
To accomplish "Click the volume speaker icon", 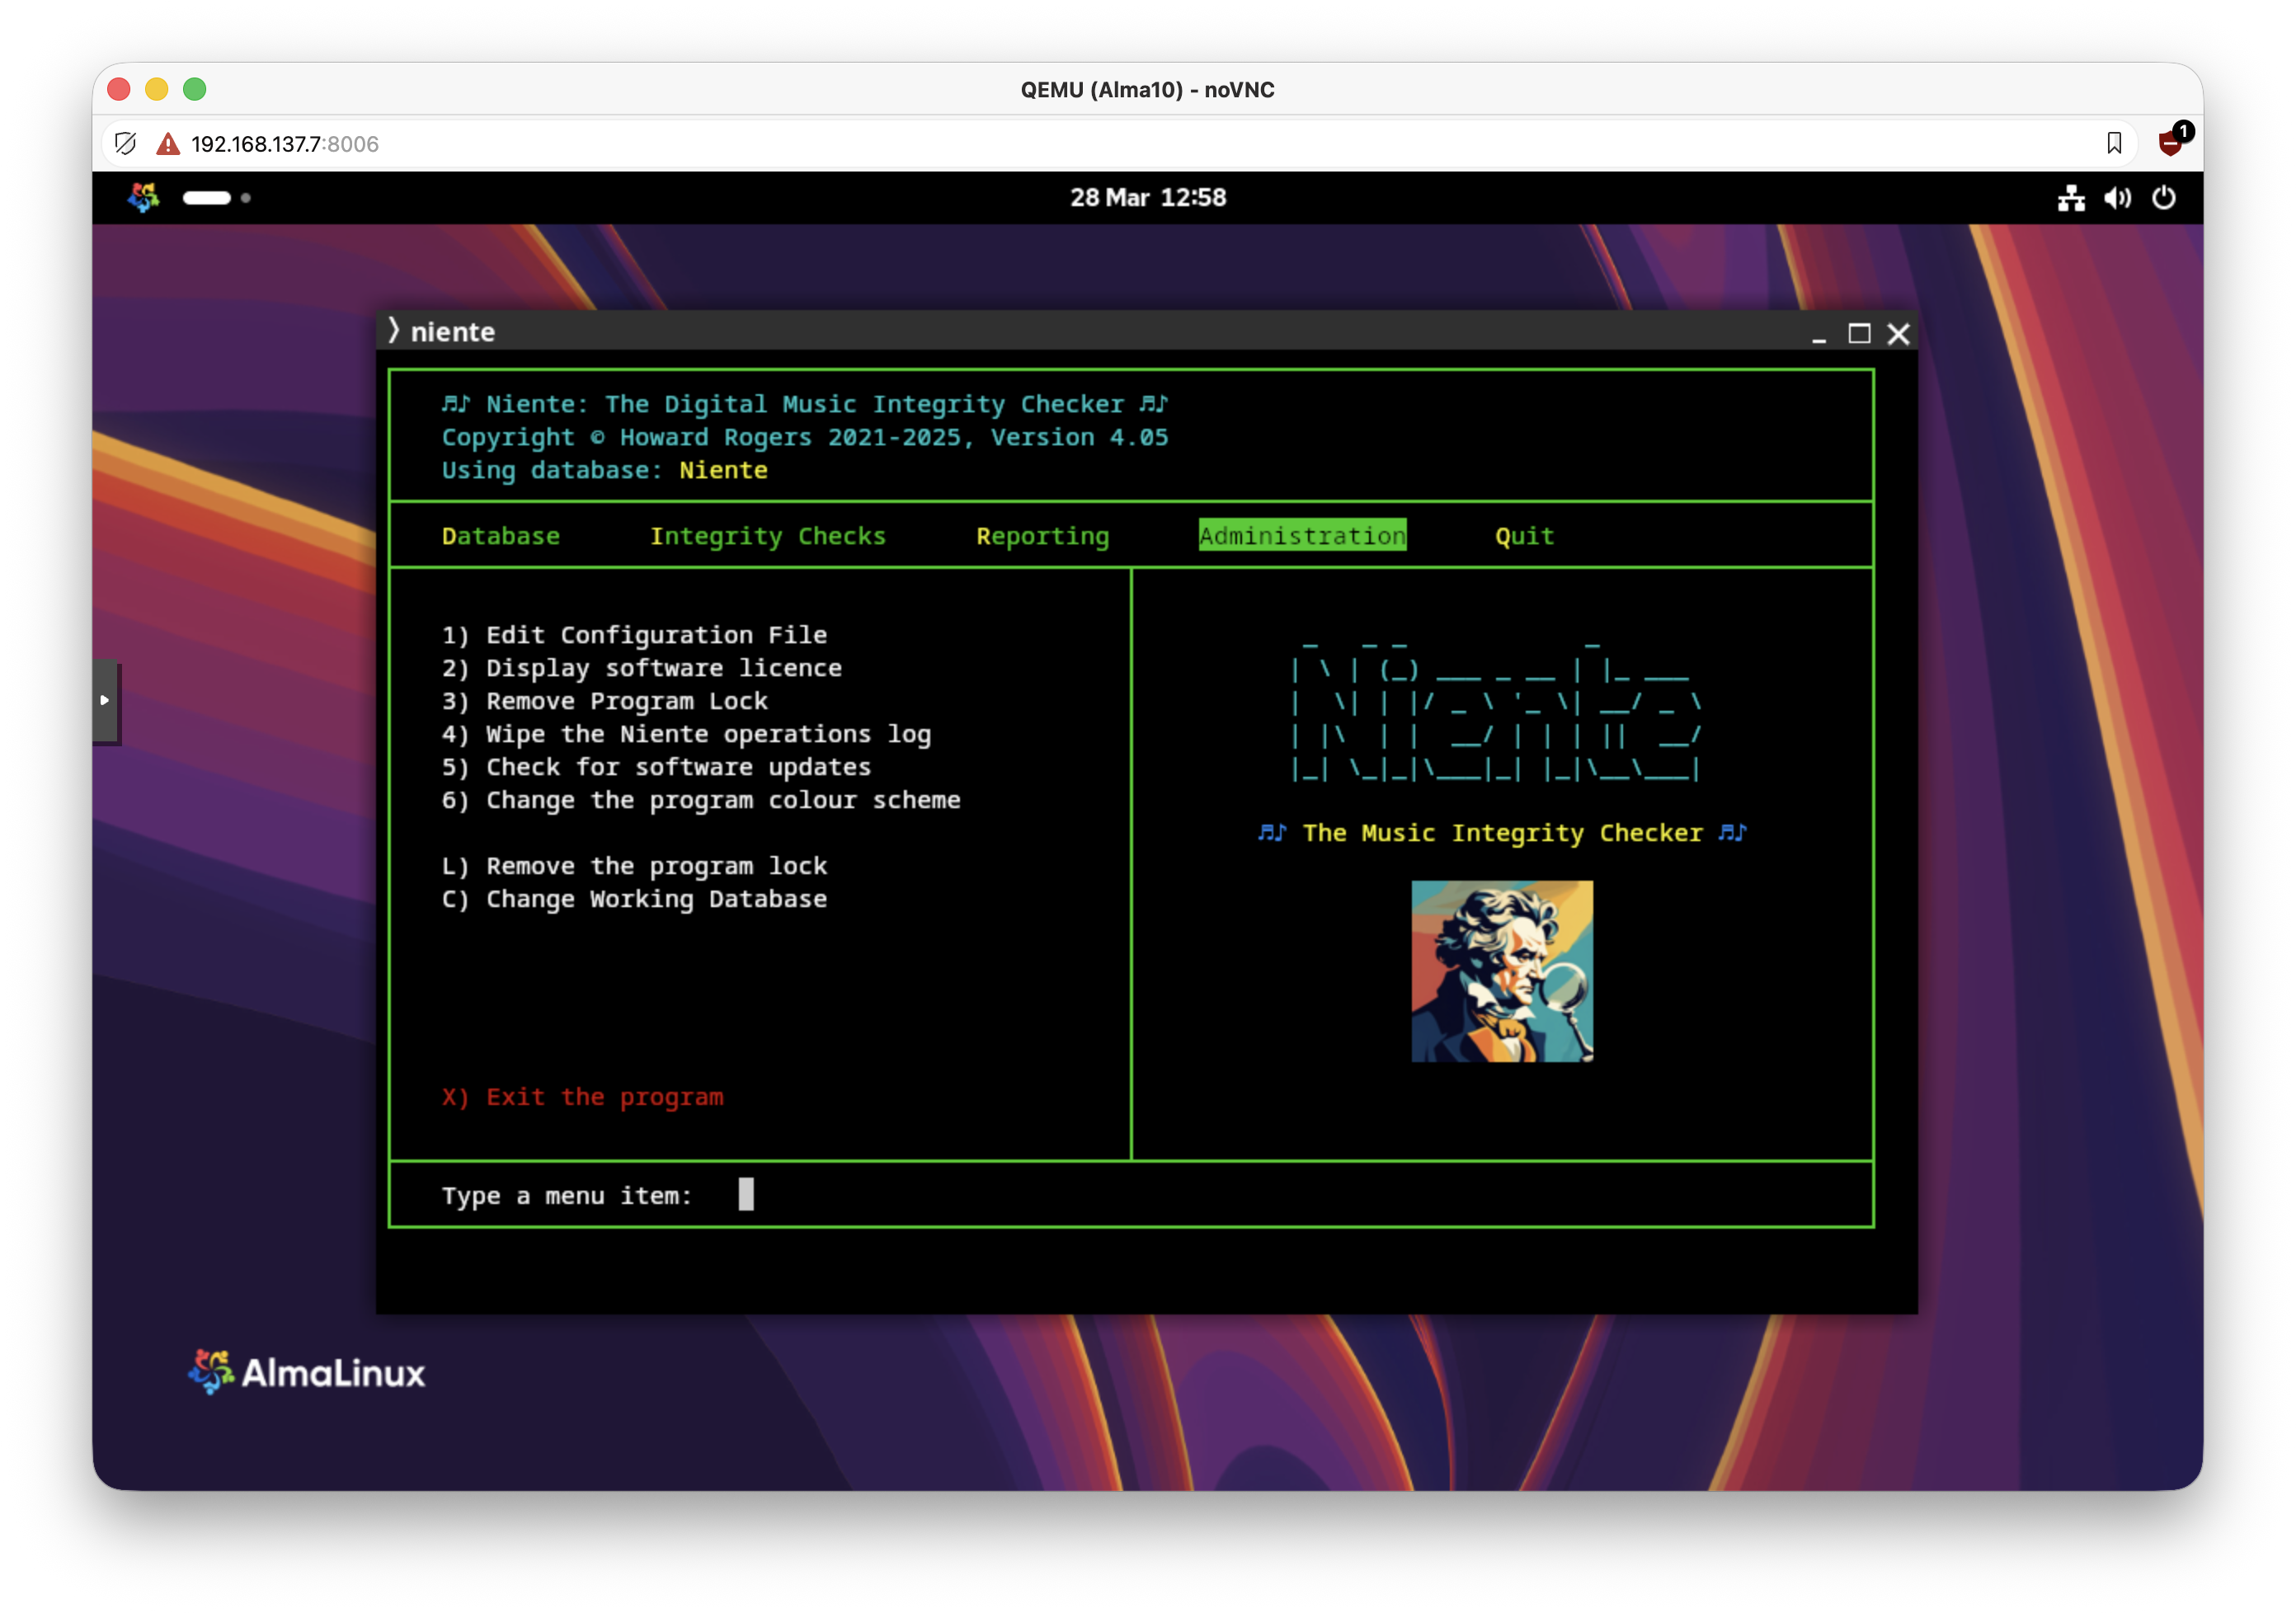I will coord(2117,198).
